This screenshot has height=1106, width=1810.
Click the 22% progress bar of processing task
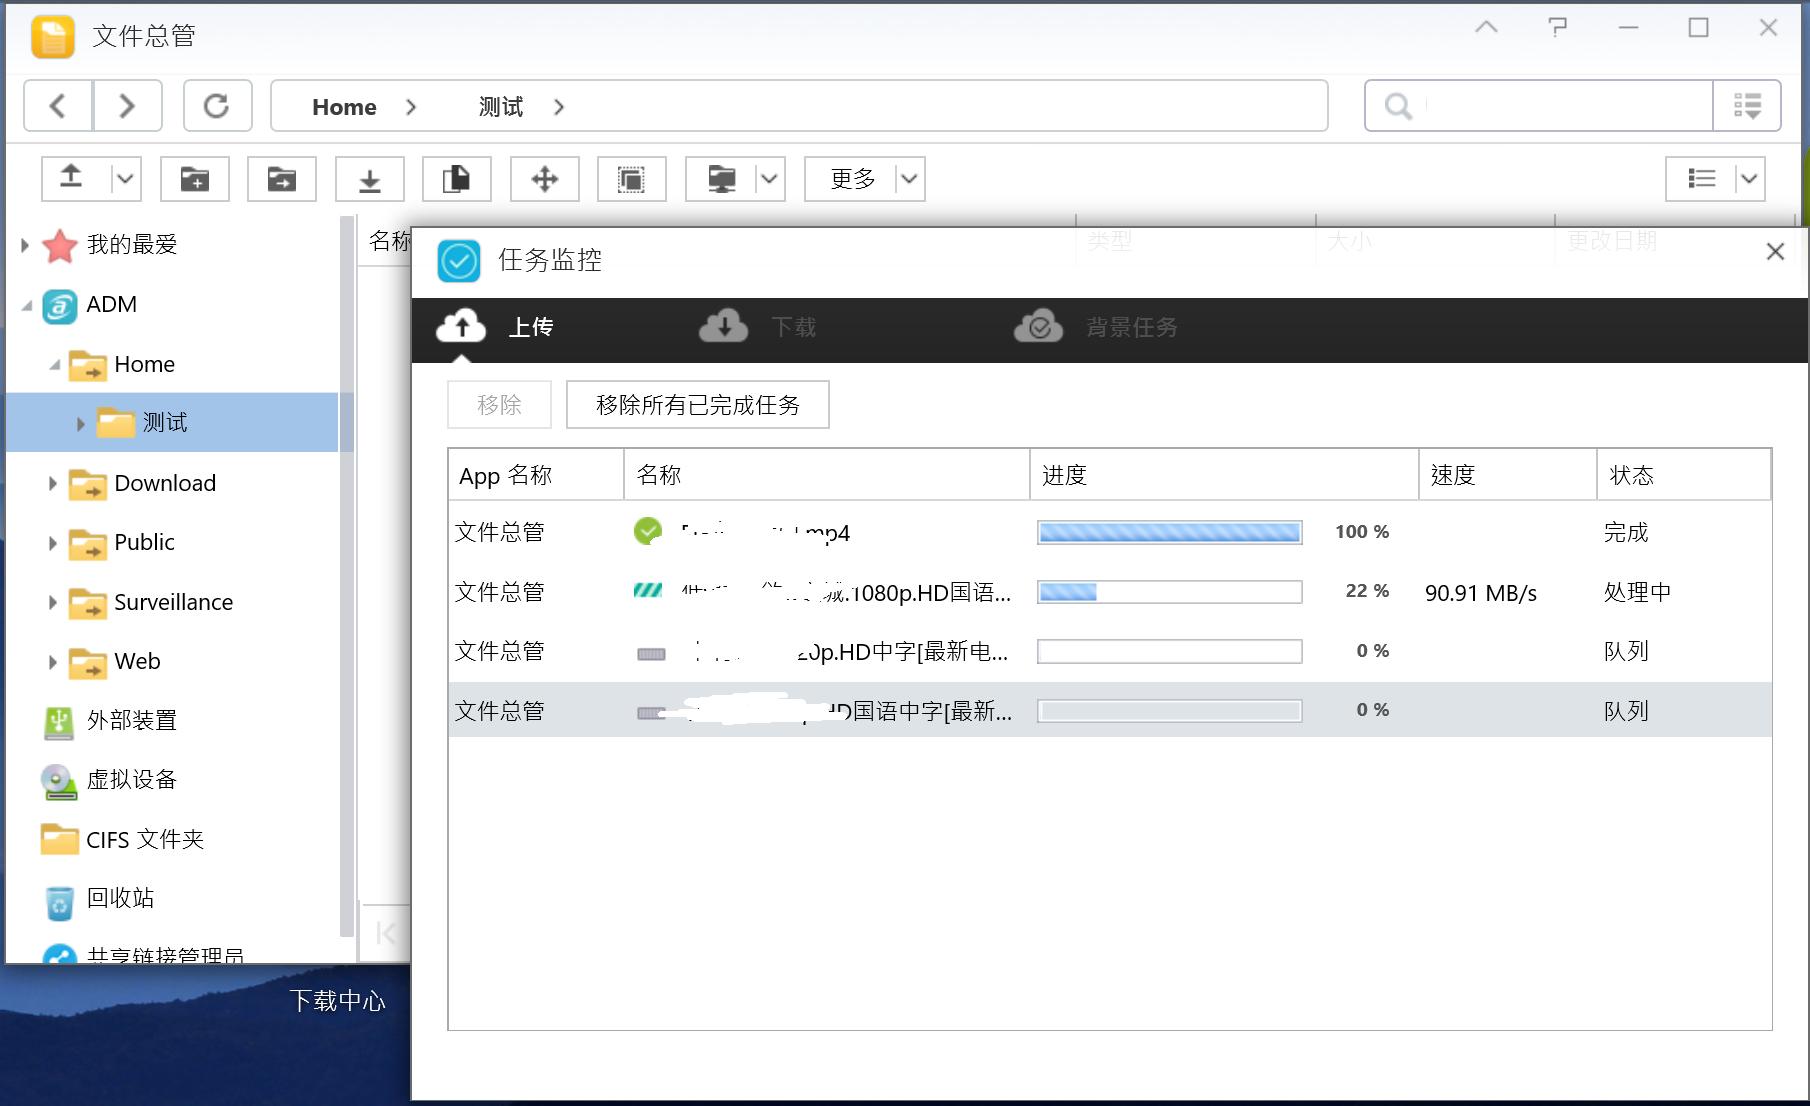point(1168,591)
